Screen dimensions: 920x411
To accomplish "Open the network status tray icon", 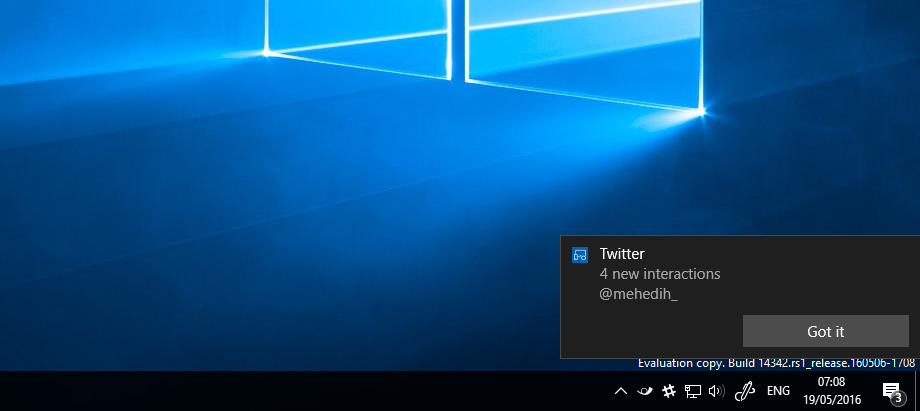I will tap(693, 391).
